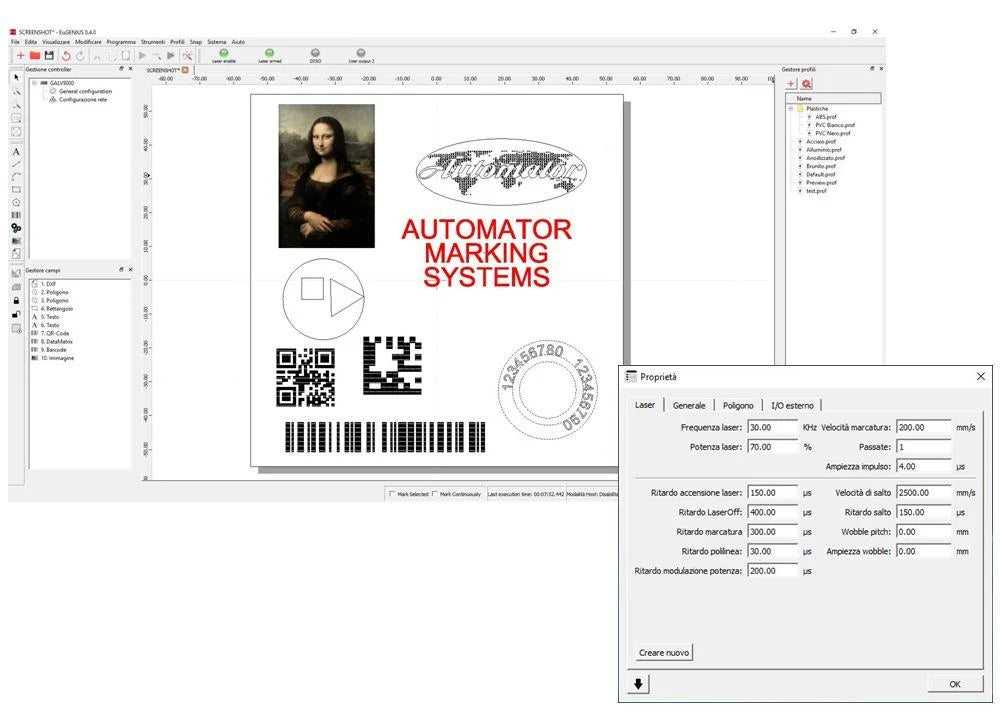The image size is (1000, 722).
Task: Click the DXF import page icon
Action: click(x=17, y=254)
